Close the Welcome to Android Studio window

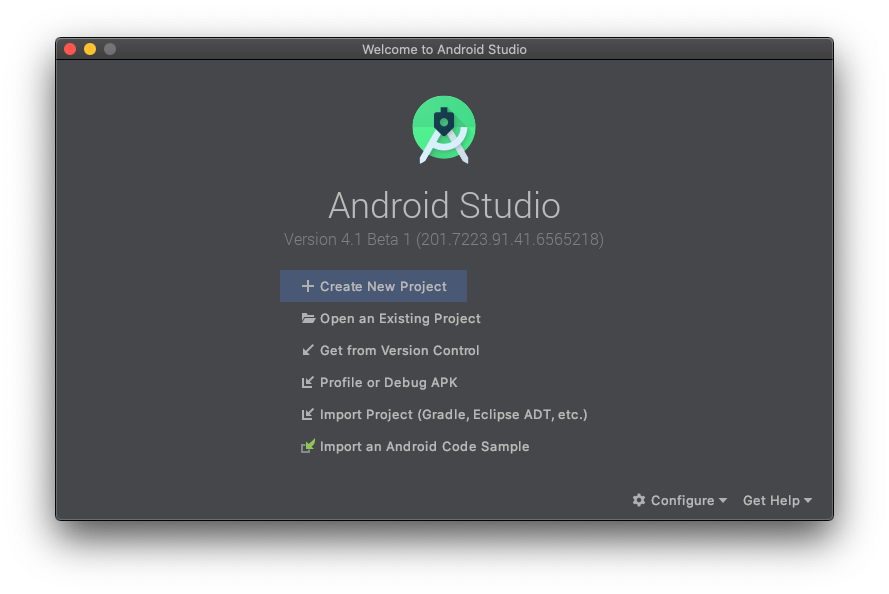coord(70,49)
